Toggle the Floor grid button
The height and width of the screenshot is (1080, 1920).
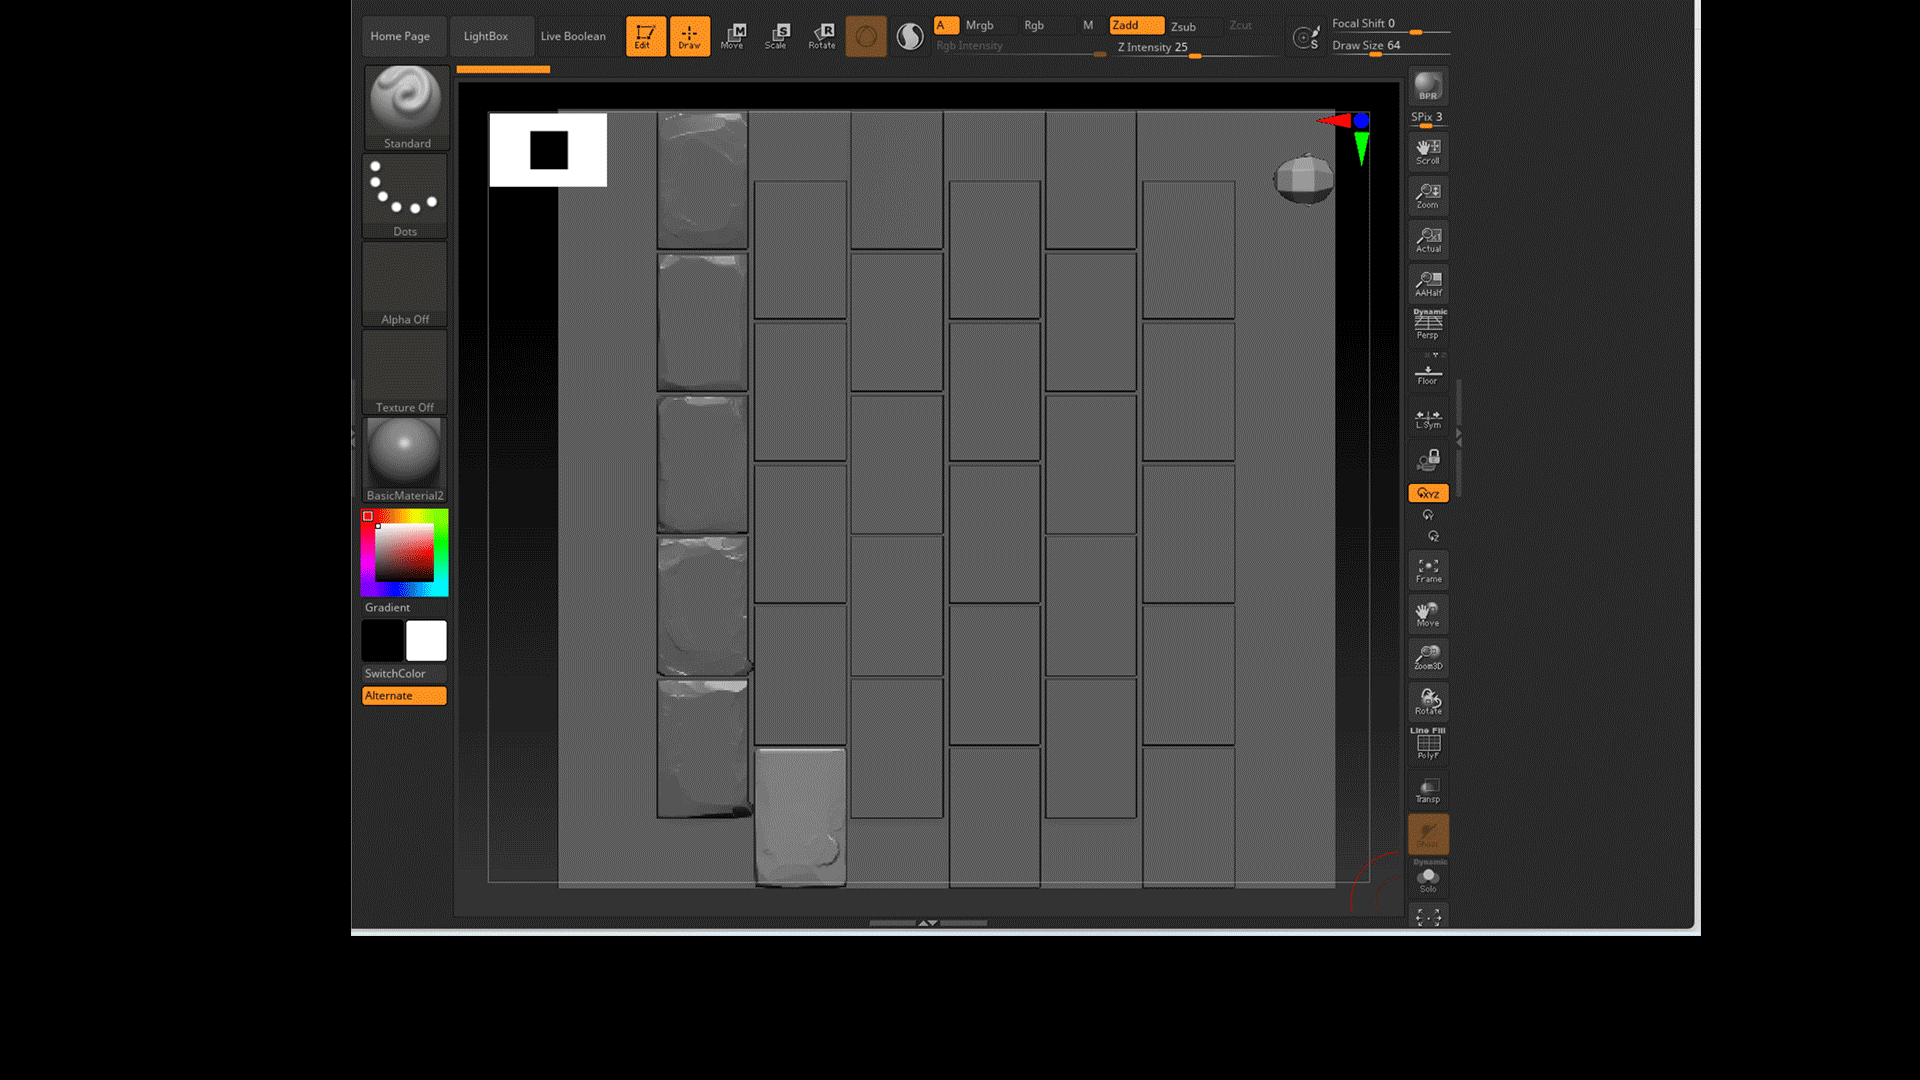point(1428,374)
